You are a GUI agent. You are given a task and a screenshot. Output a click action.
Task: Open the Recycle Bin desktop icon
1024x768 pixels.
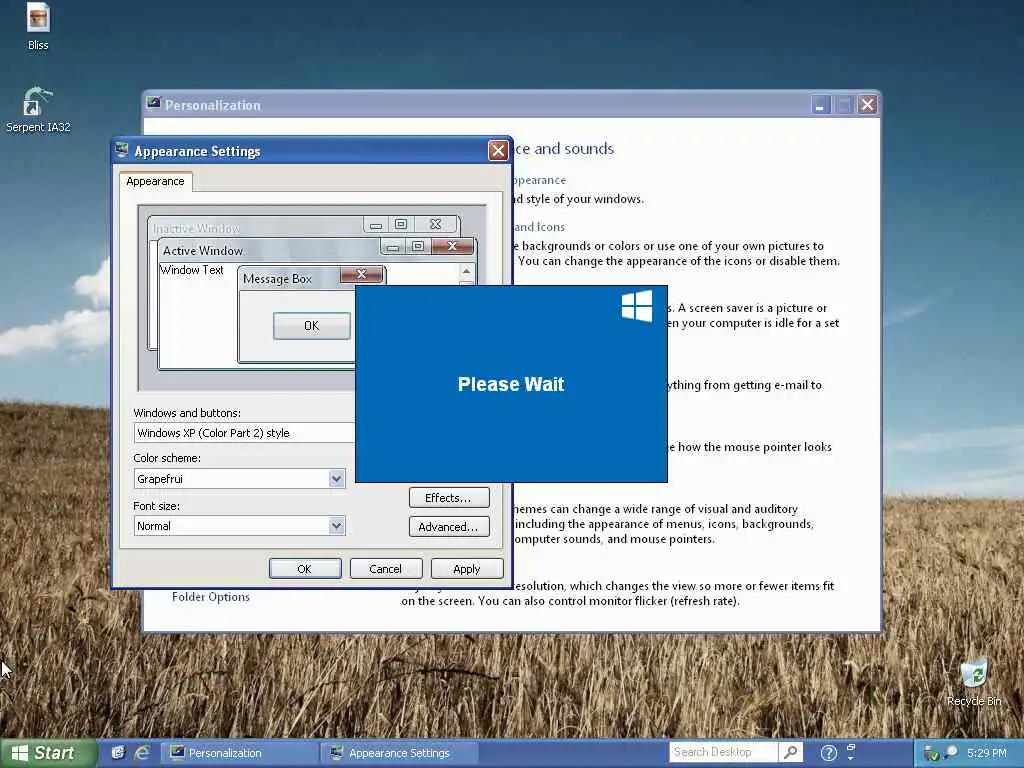tap(974, 683)
